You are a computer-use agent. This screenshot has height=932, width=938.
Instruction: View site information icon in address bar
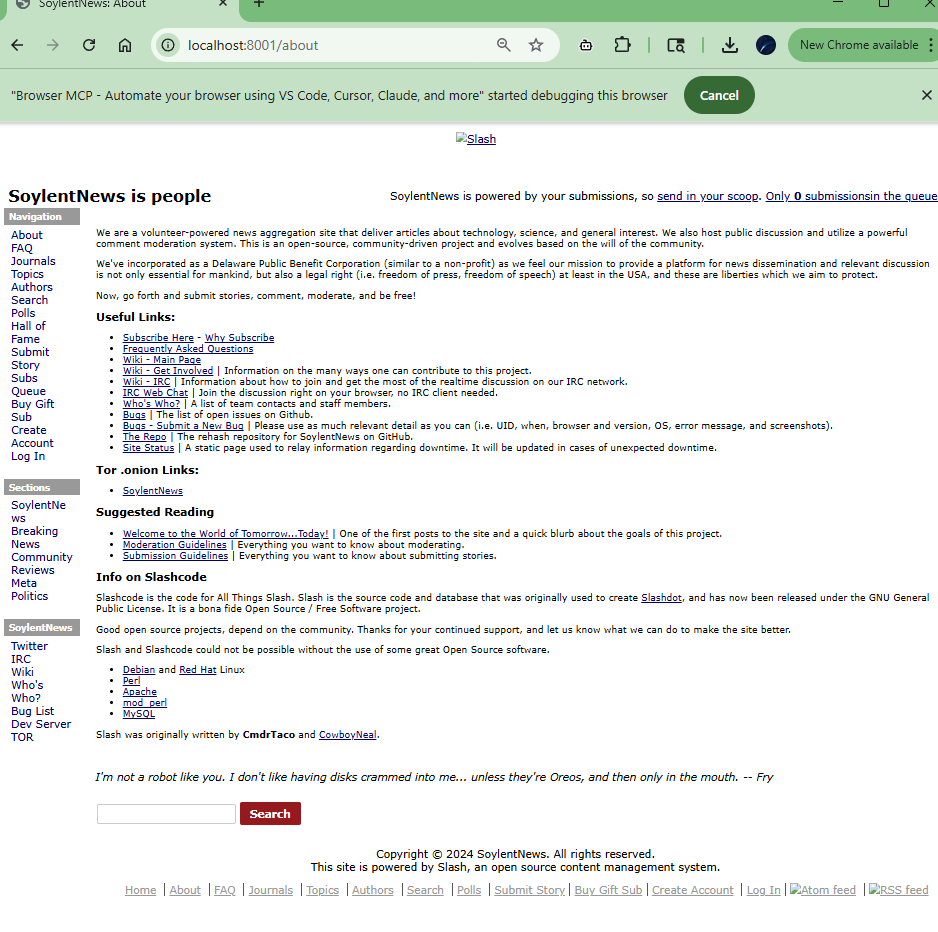pyautogui.click(x=168, y=45)
